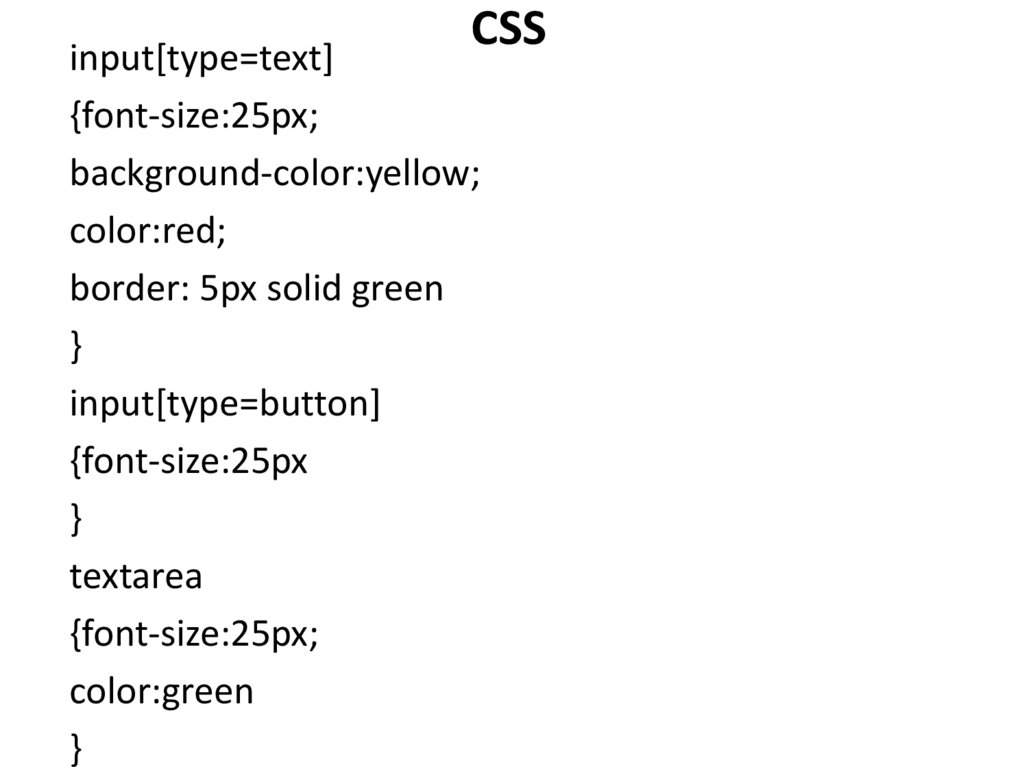
Task: Select green in the border line
Action: [x=397, y=290]
